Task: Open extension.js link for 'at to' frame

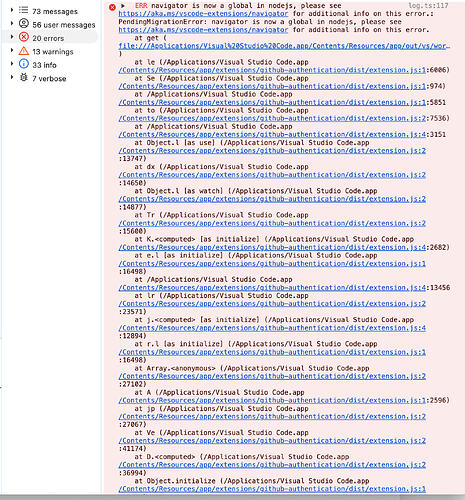Action: click(x=272, y=118)
